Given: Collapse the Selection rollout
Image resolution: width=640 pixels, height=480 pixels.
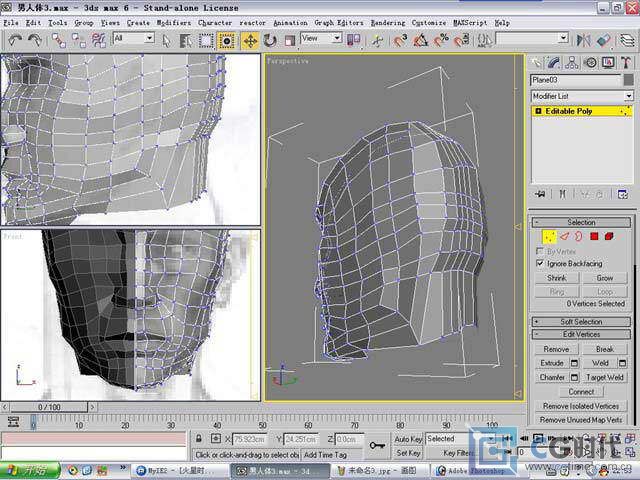Looking at the screenshot, I should point(581,222).
